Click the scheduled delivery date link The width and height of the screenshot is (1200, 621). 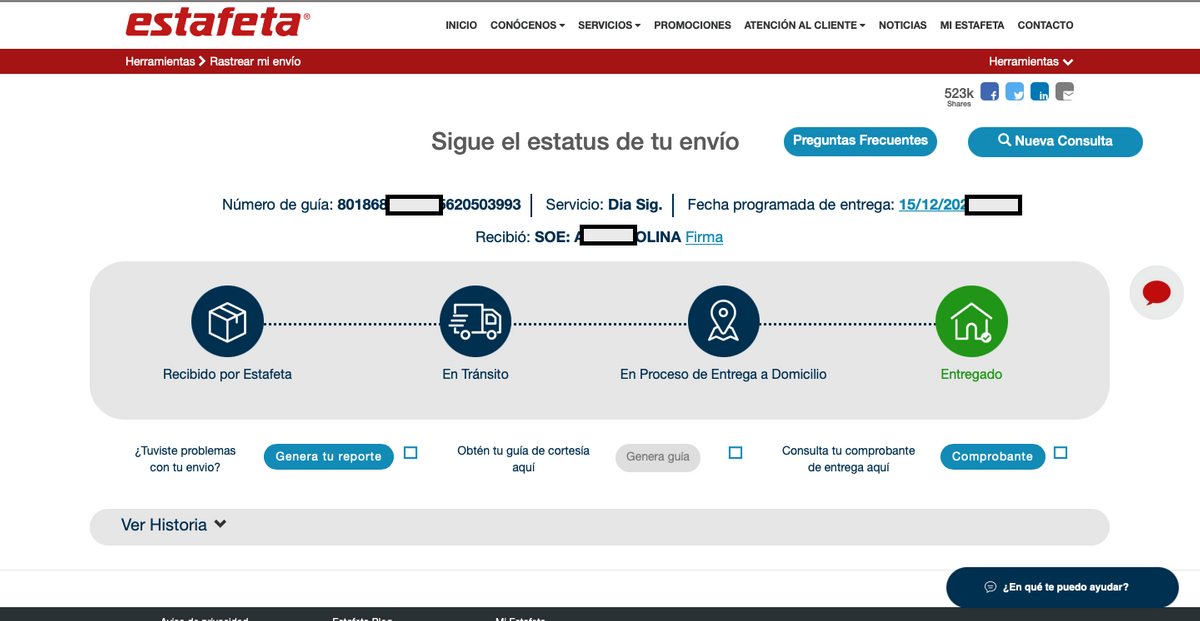point(932,205)
